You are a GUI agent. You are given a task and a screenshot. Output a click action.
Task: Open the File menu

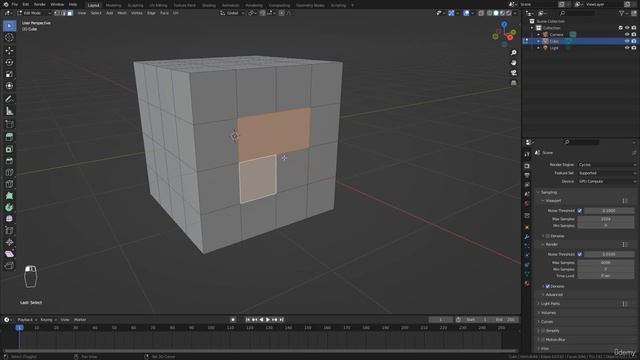point(14,4)
